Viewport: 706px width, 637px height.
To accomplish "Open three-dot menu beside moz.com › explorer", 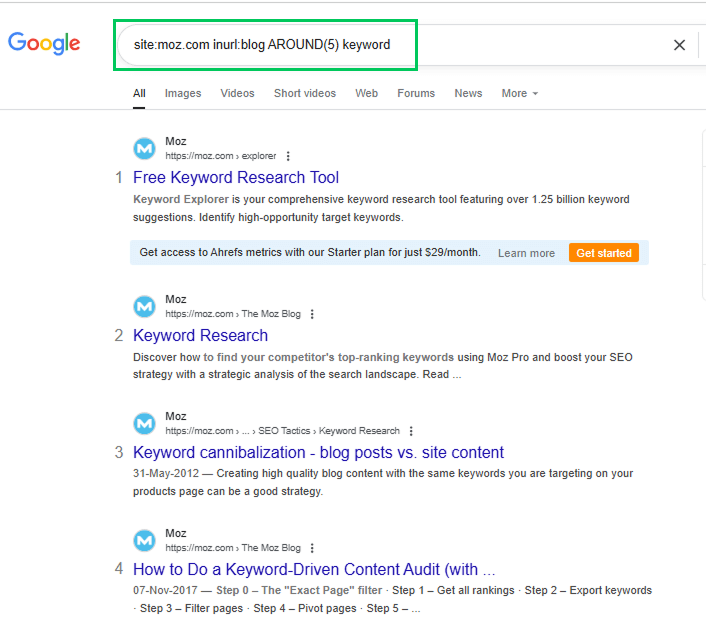I will [288, 156].
